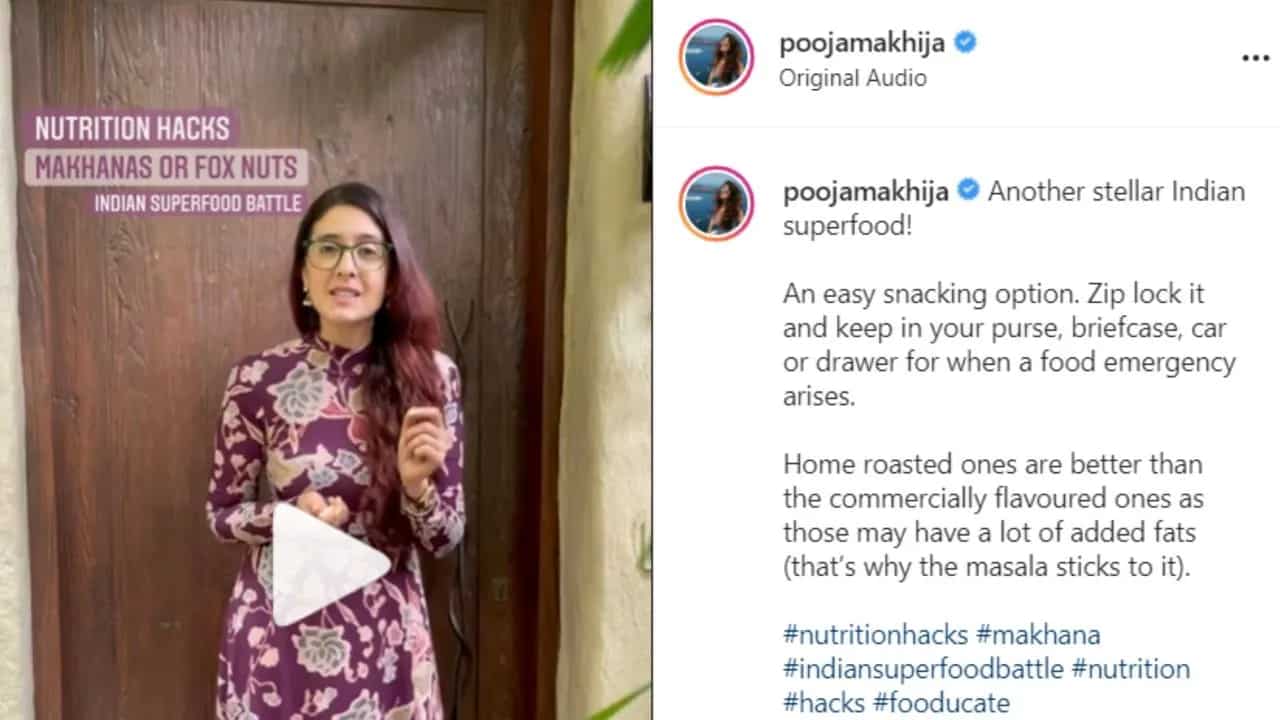Open the three-dot more options menu
The height and width of the screenshot is (720, 1280).
click(x=1255, y=58)
